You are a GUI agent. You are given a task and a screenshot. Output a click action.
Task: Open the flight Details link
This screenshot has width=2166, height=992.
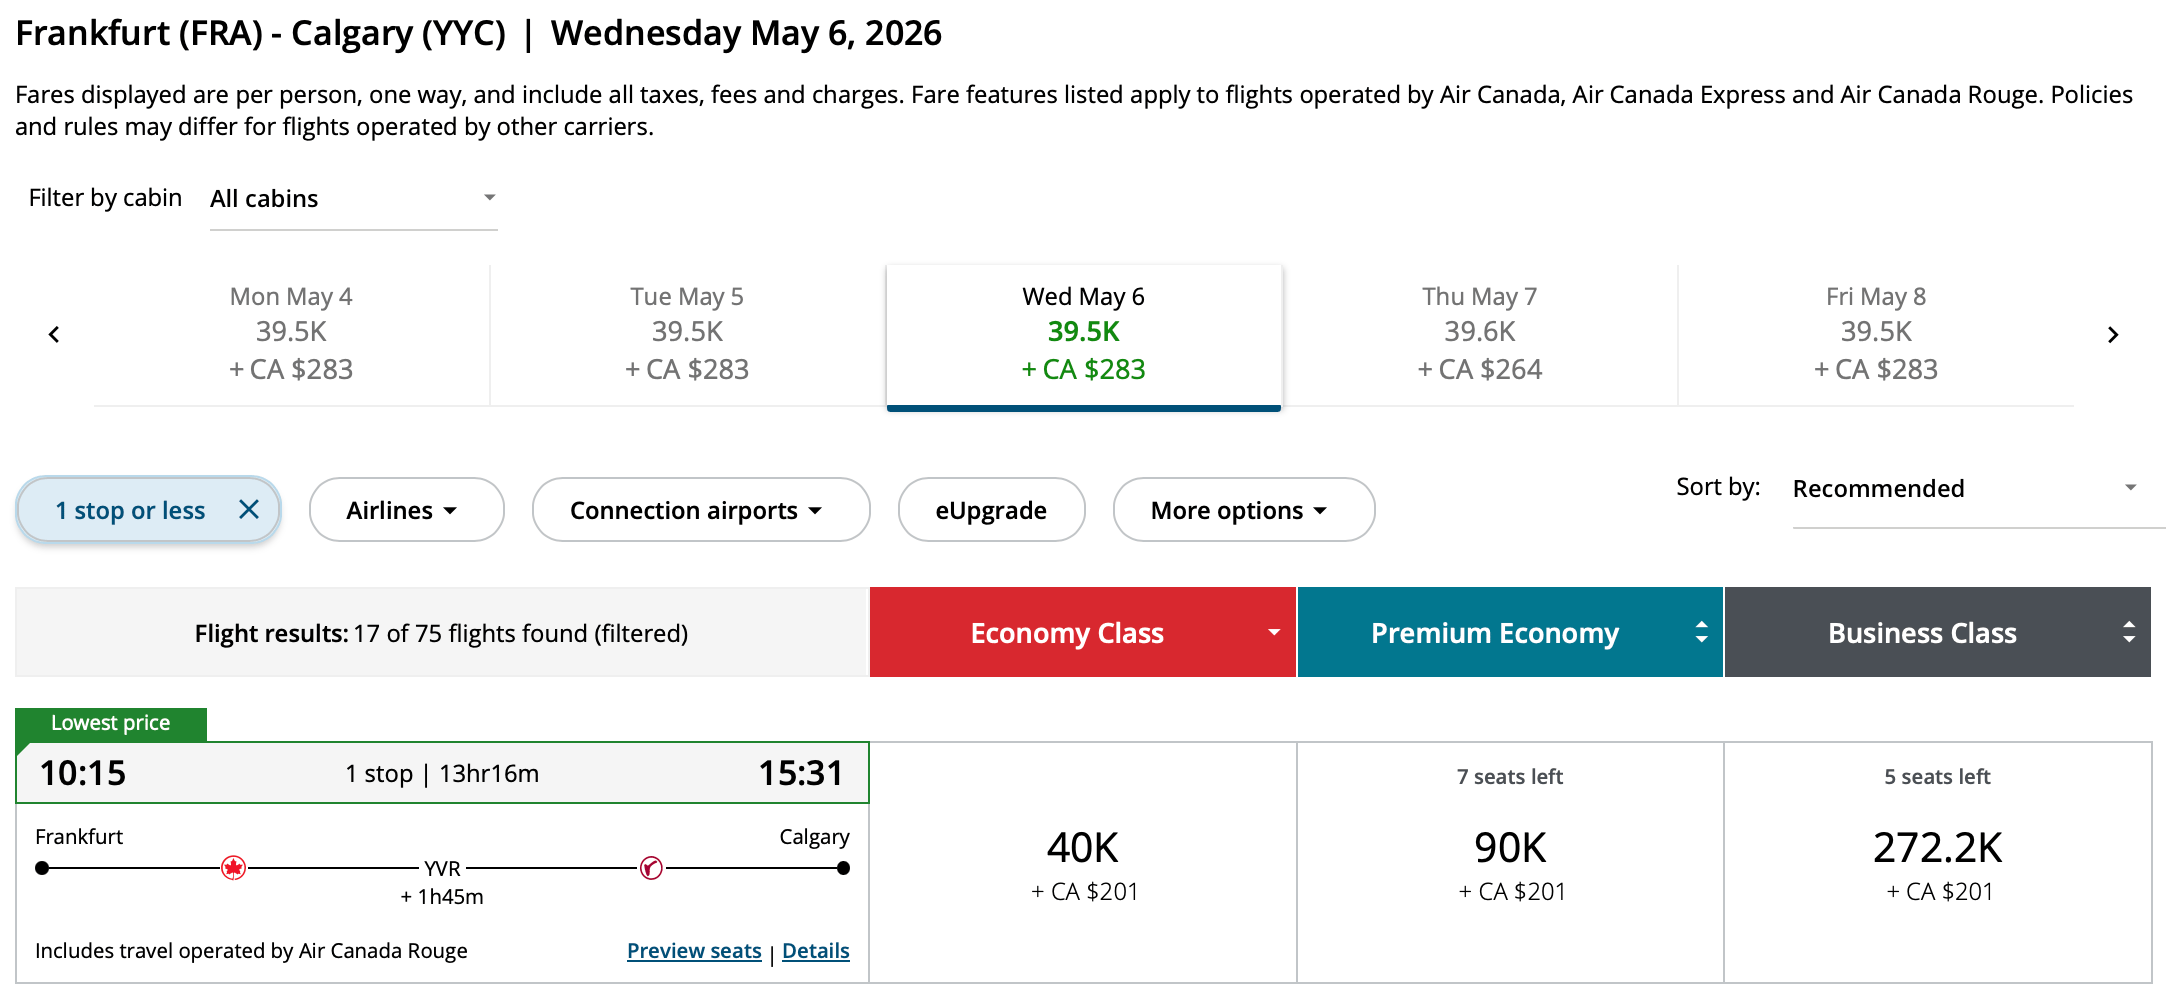coord(815,951)
